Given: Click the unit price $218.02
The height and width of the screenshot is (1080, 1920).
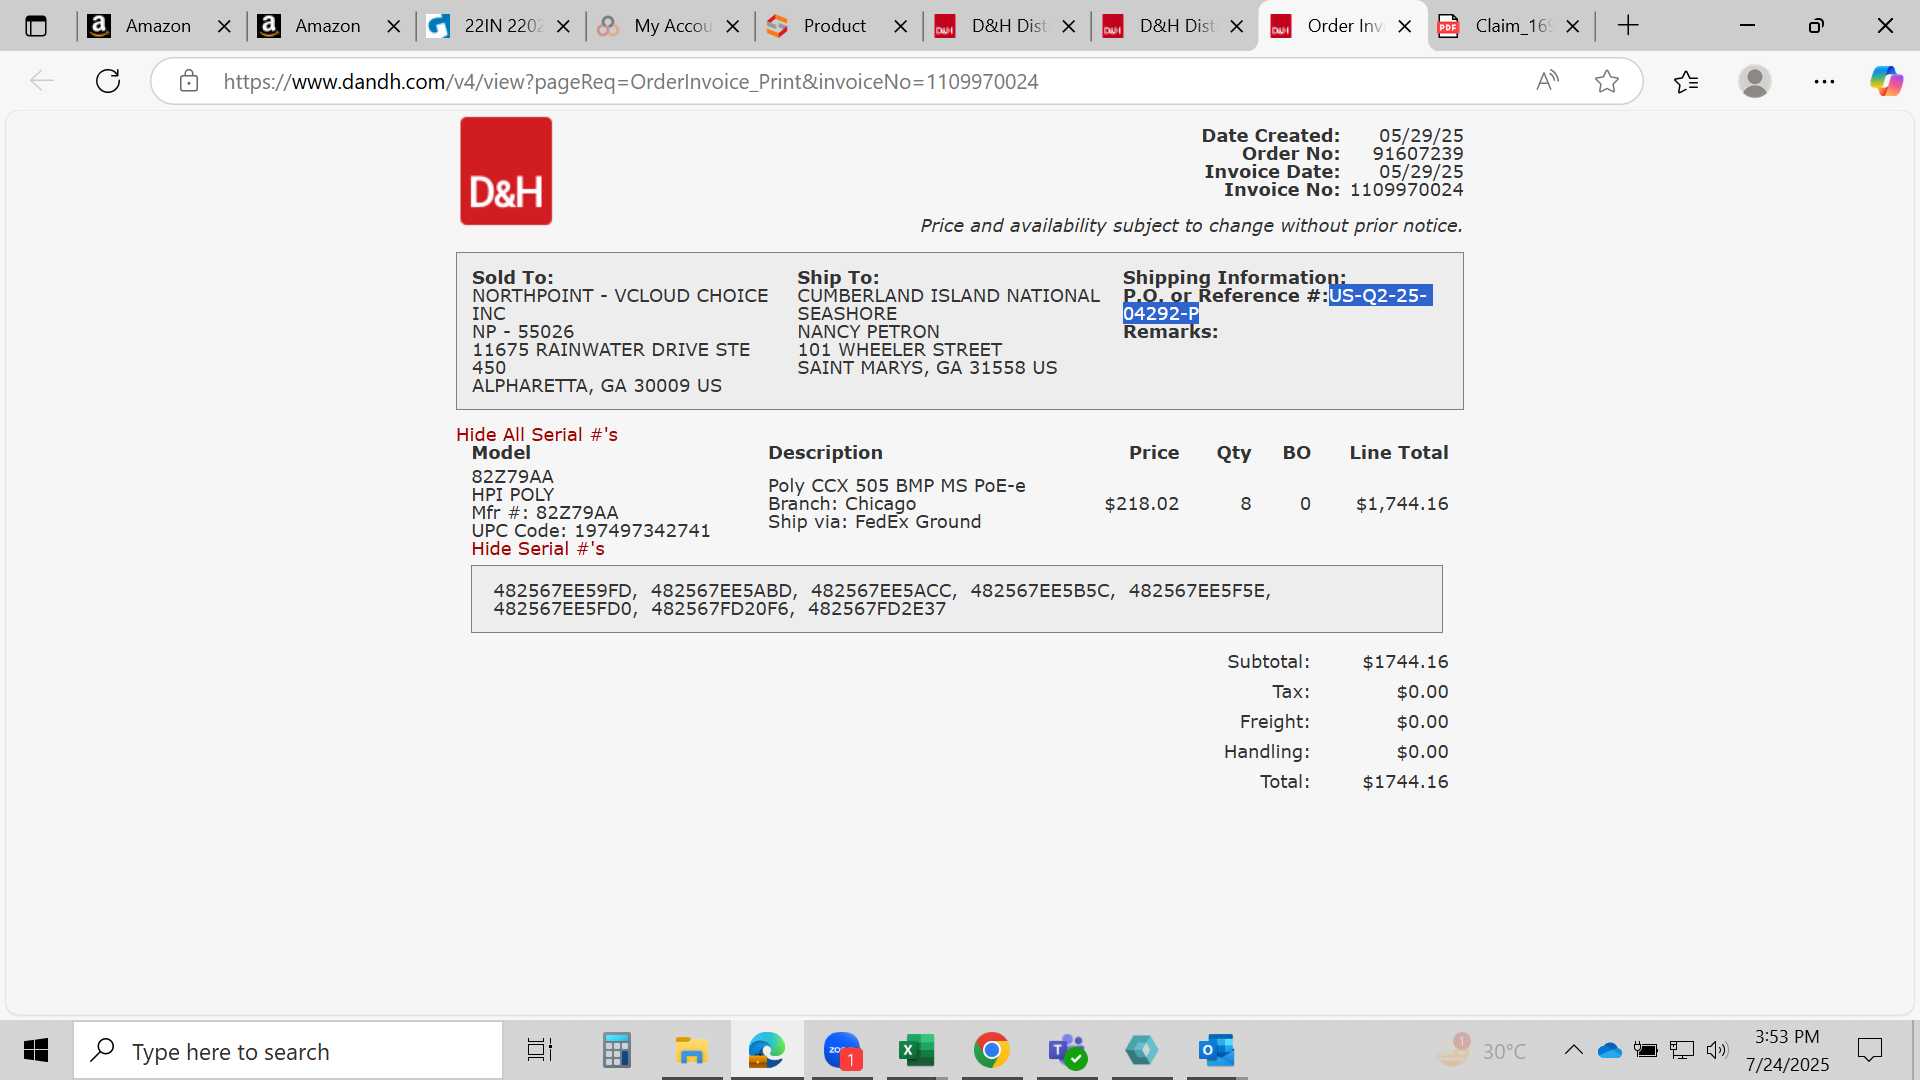Looking at the screenshot, I should (x=1141, y=504).
